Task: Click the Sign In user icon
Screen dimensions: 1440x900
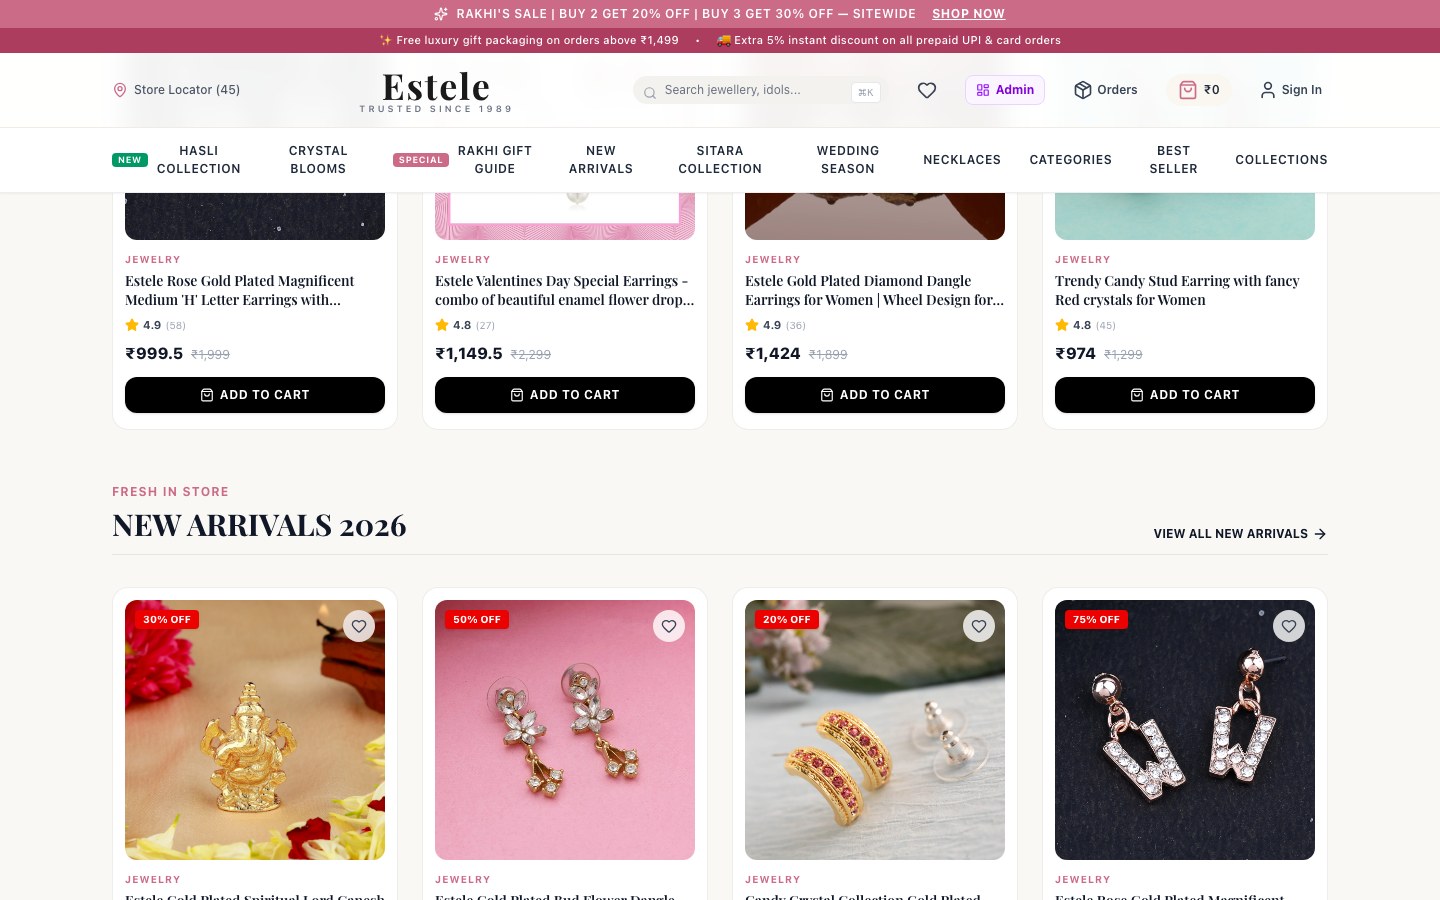Action: pos(1267,90)
